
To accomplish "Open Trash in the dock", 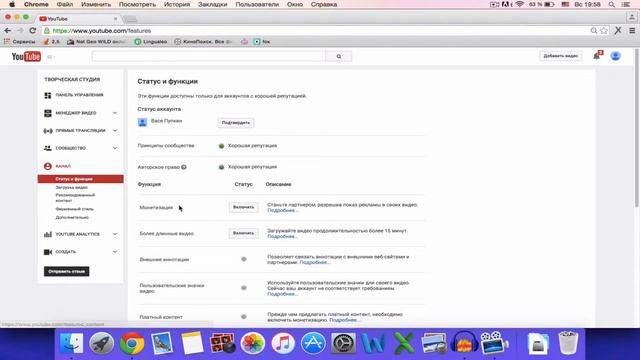I will pos(568,343).
